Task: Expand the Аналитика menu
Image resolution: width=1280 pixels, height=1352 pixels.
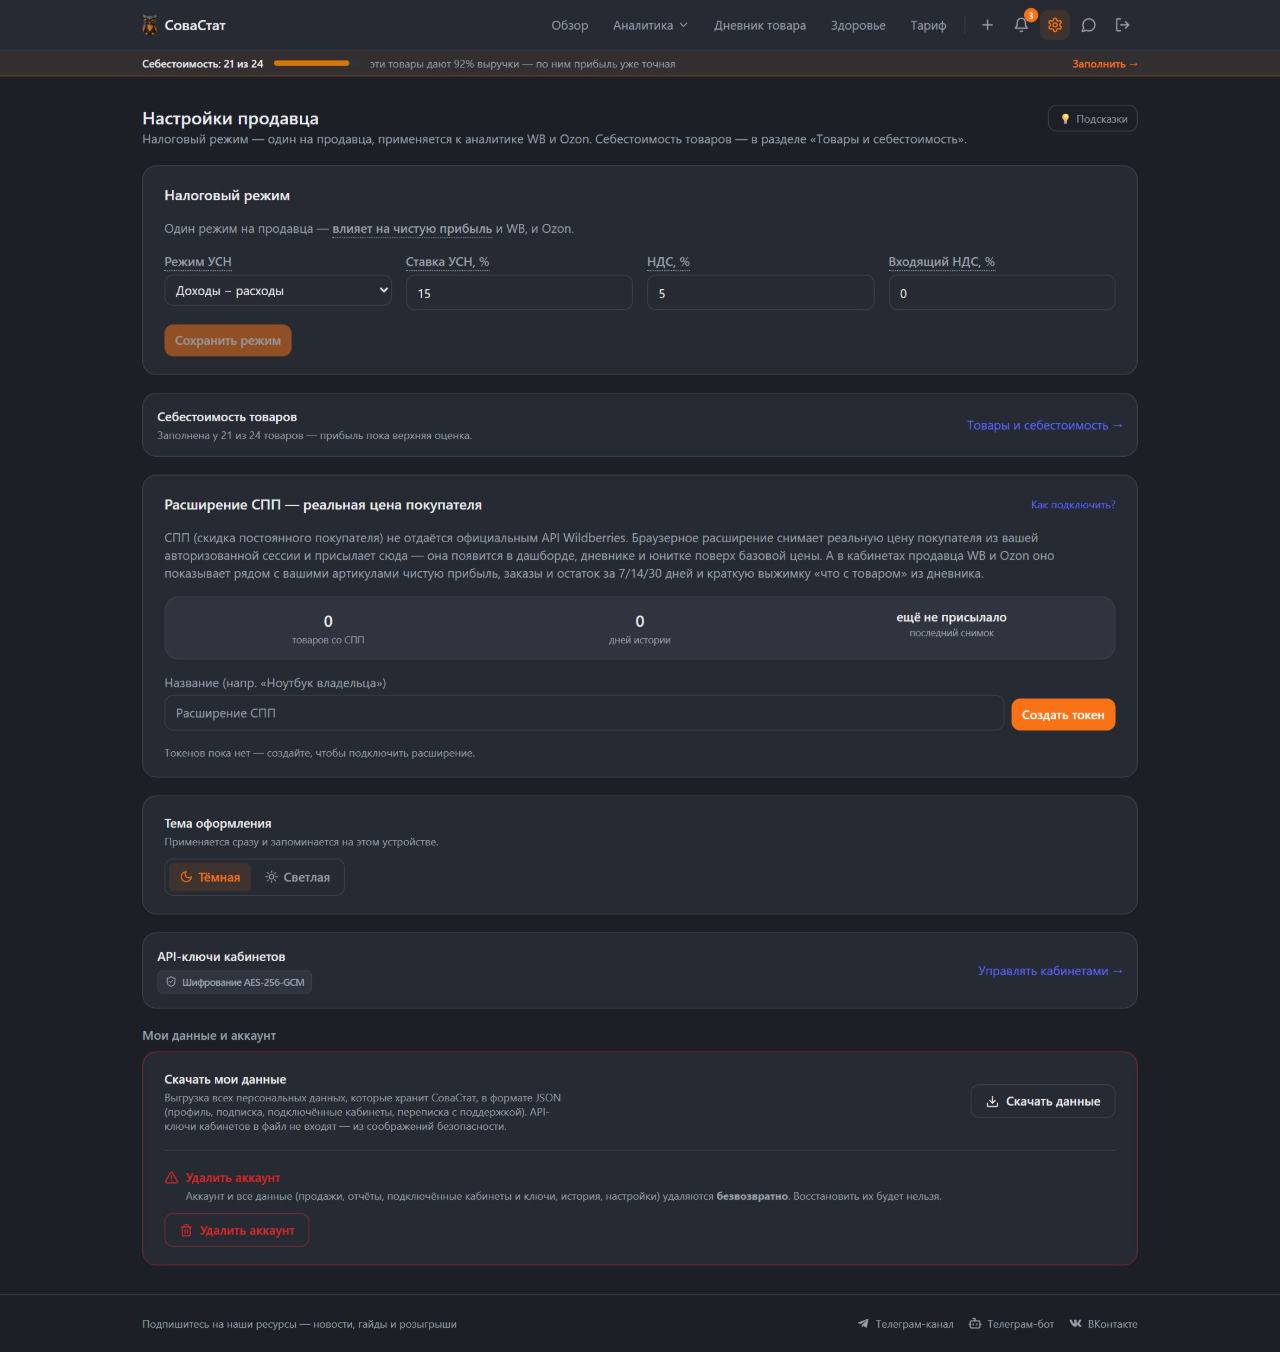Action: [x=650, y=25]
